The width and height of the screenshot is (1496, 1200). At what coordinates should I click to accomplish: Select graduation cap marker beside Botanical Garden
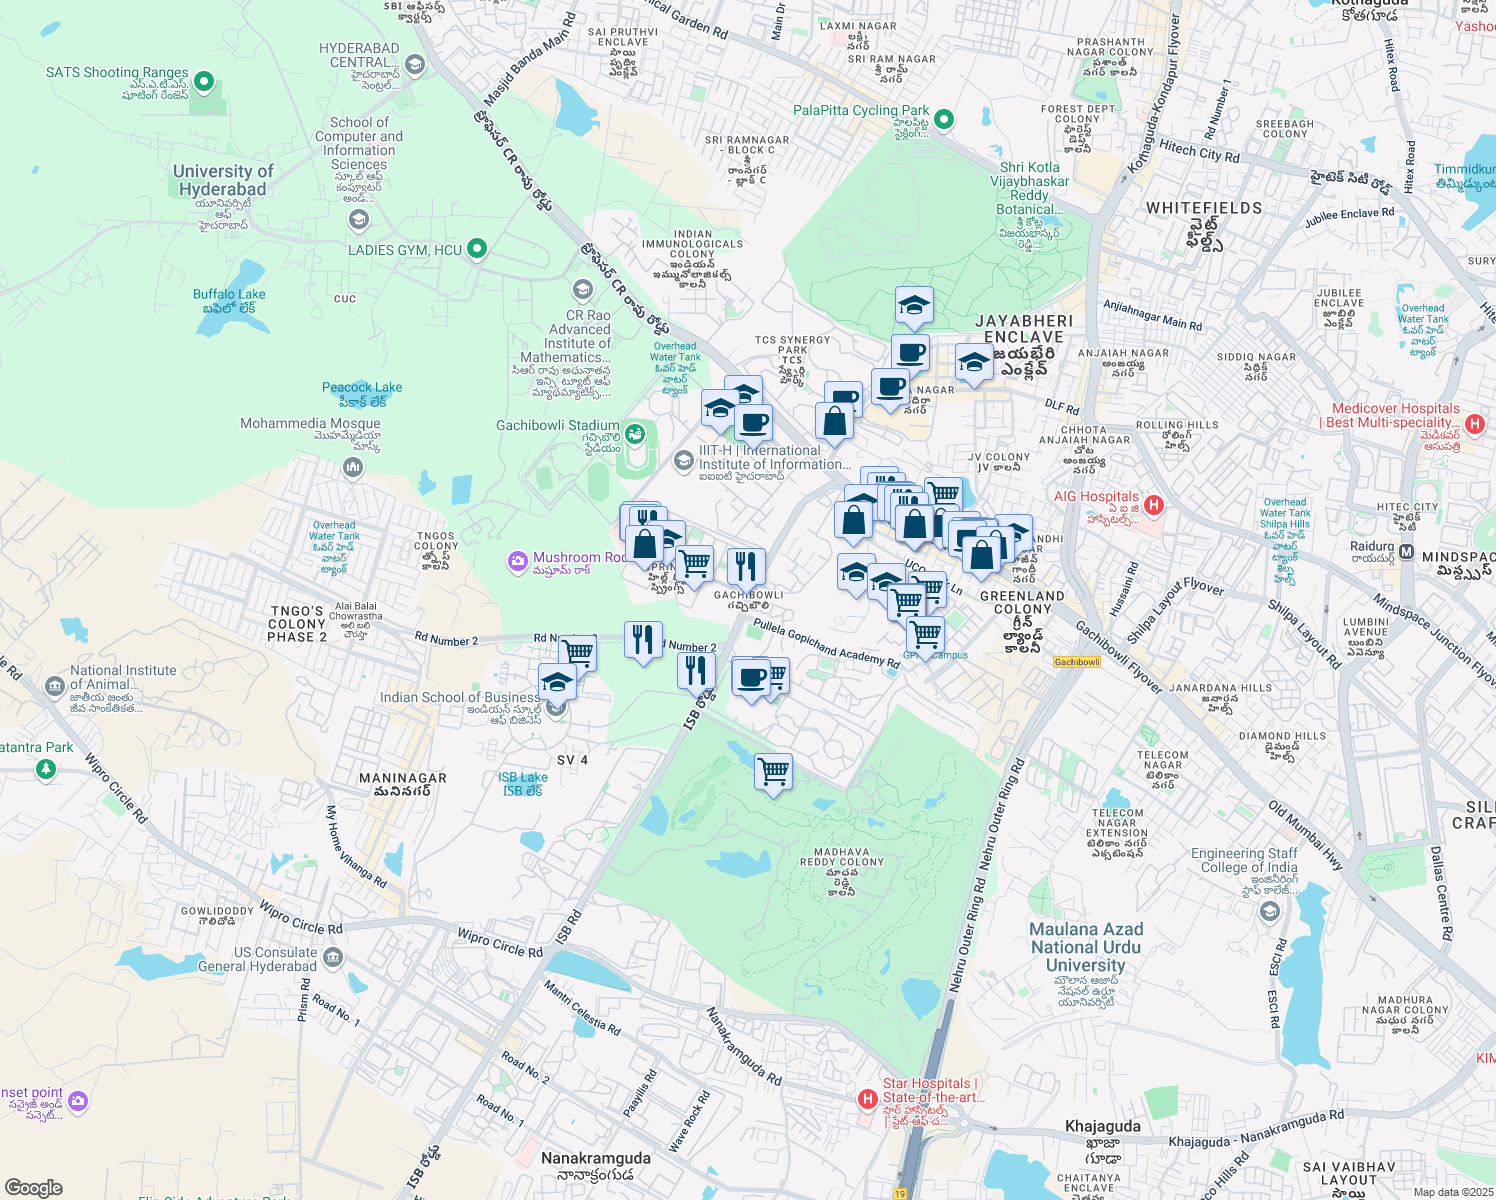[914, 306]
